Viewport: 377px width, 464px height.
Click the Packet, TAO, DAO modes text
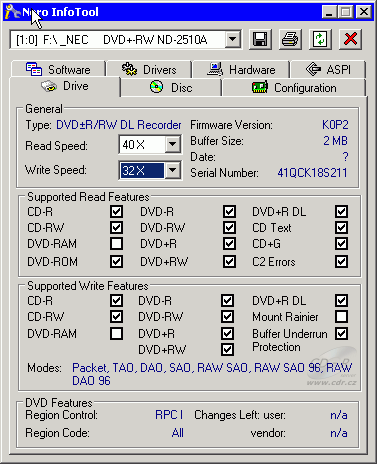pyautogui.click(x=212, y=374)
